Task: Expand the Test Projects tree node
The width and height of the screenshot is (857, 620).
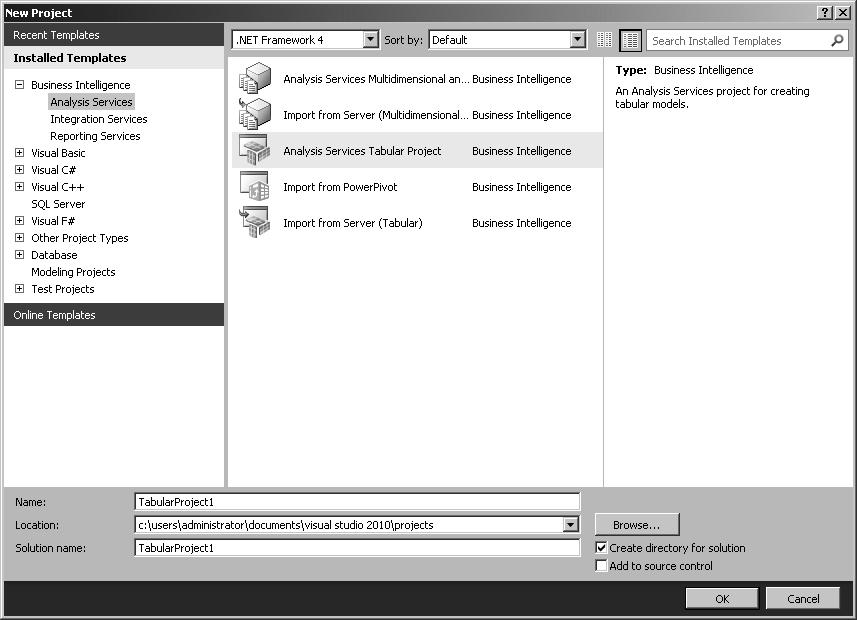Action: click(20, 288)
